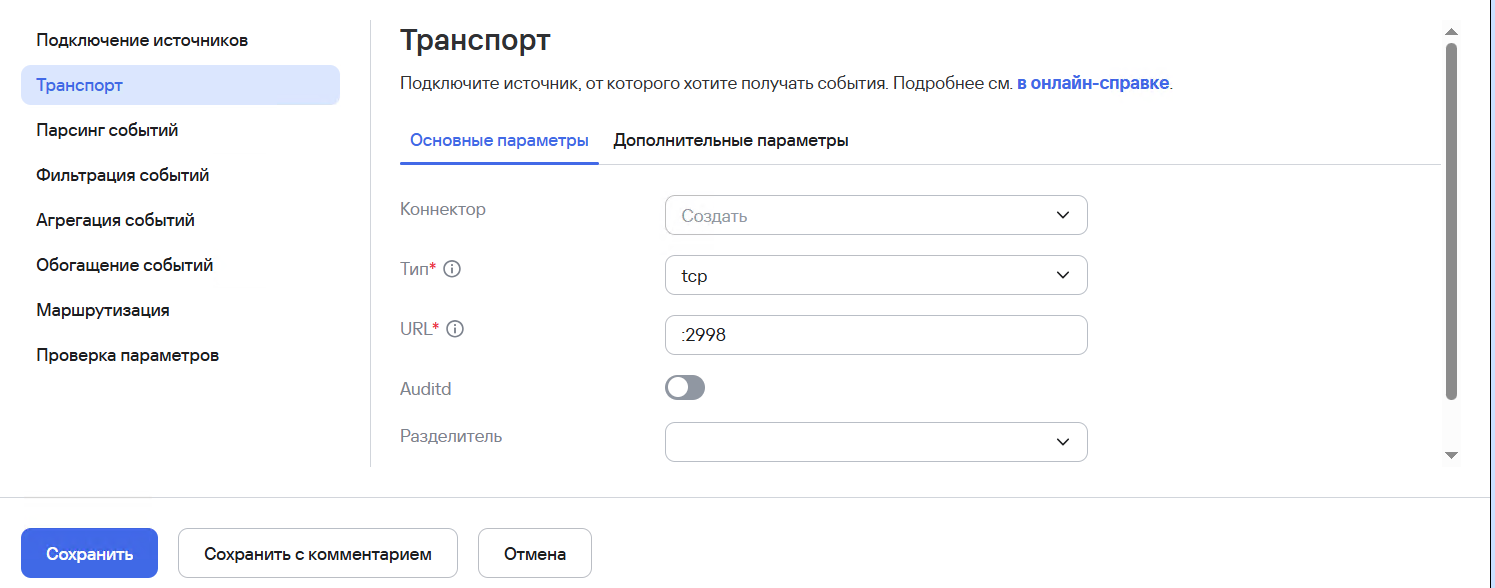Open the Коннектор dropdown

click(876, 215)
